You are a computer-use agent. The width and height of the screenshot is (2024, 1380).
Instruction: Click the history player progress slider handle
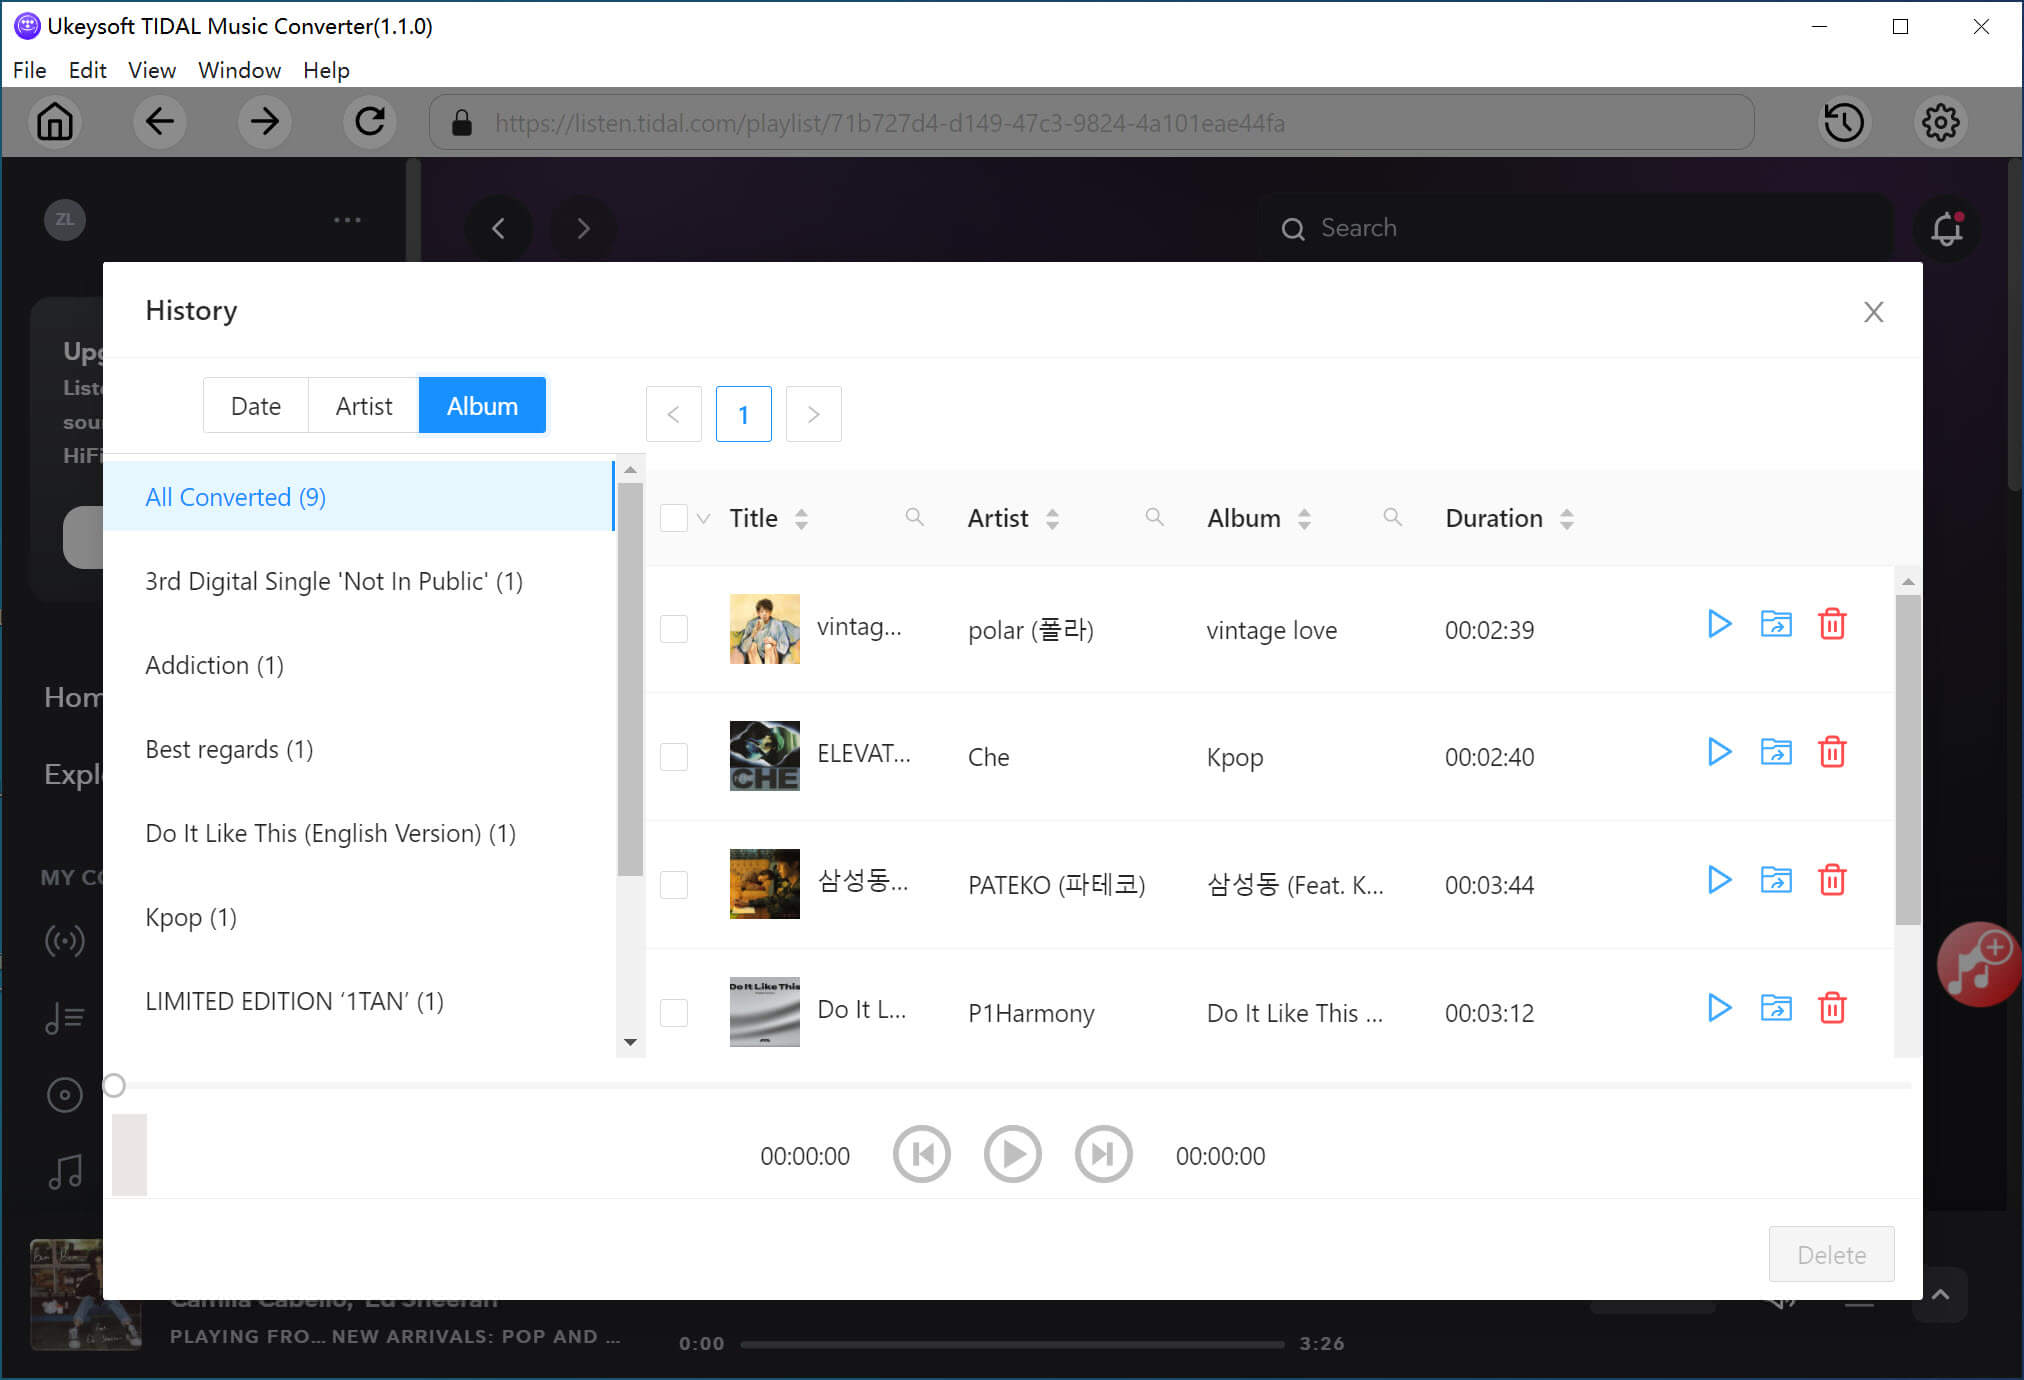pyautogui.click(x=114, y=1085)
